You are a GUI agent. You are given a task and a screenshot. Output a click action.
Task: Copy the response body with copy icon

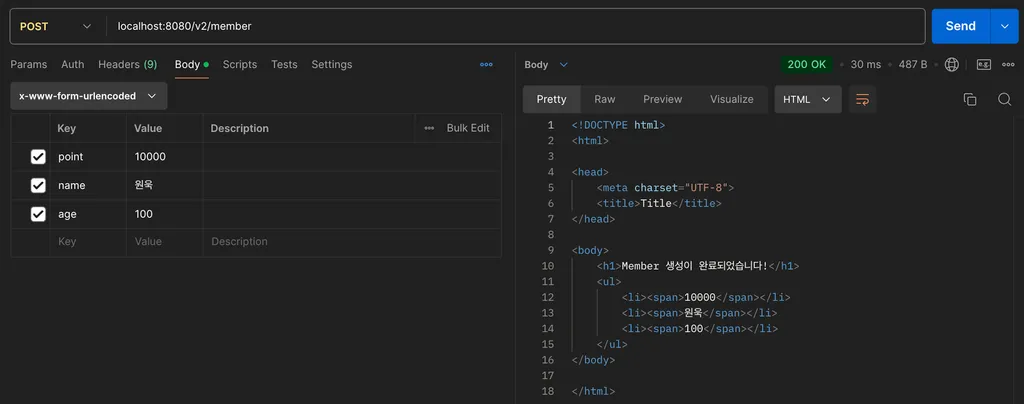point(970,99)
